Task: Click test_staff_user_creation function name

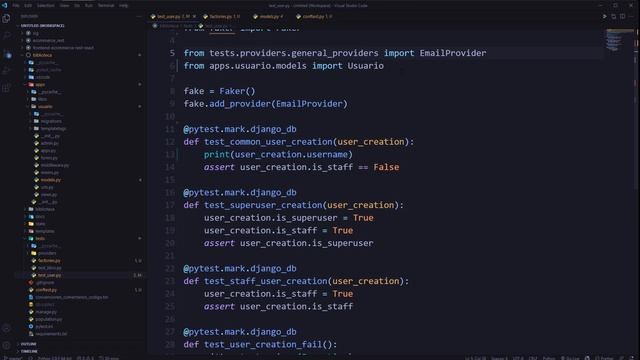Action: tap(266, 281)
